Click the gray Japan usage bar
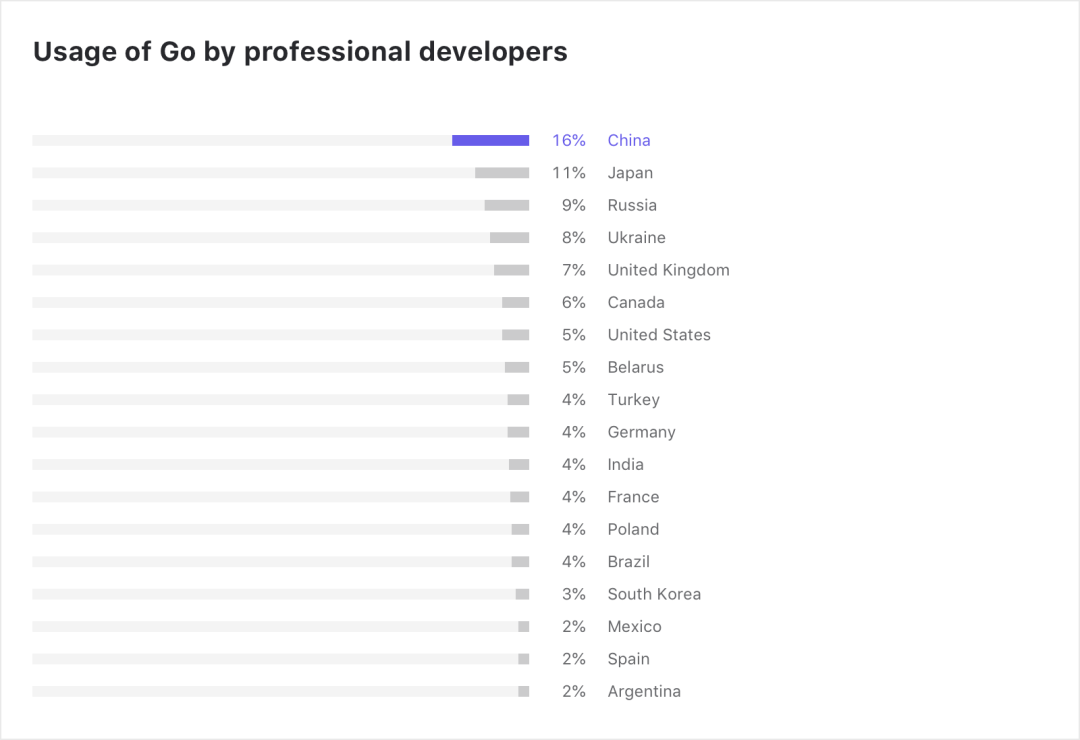 pos(502,173)
